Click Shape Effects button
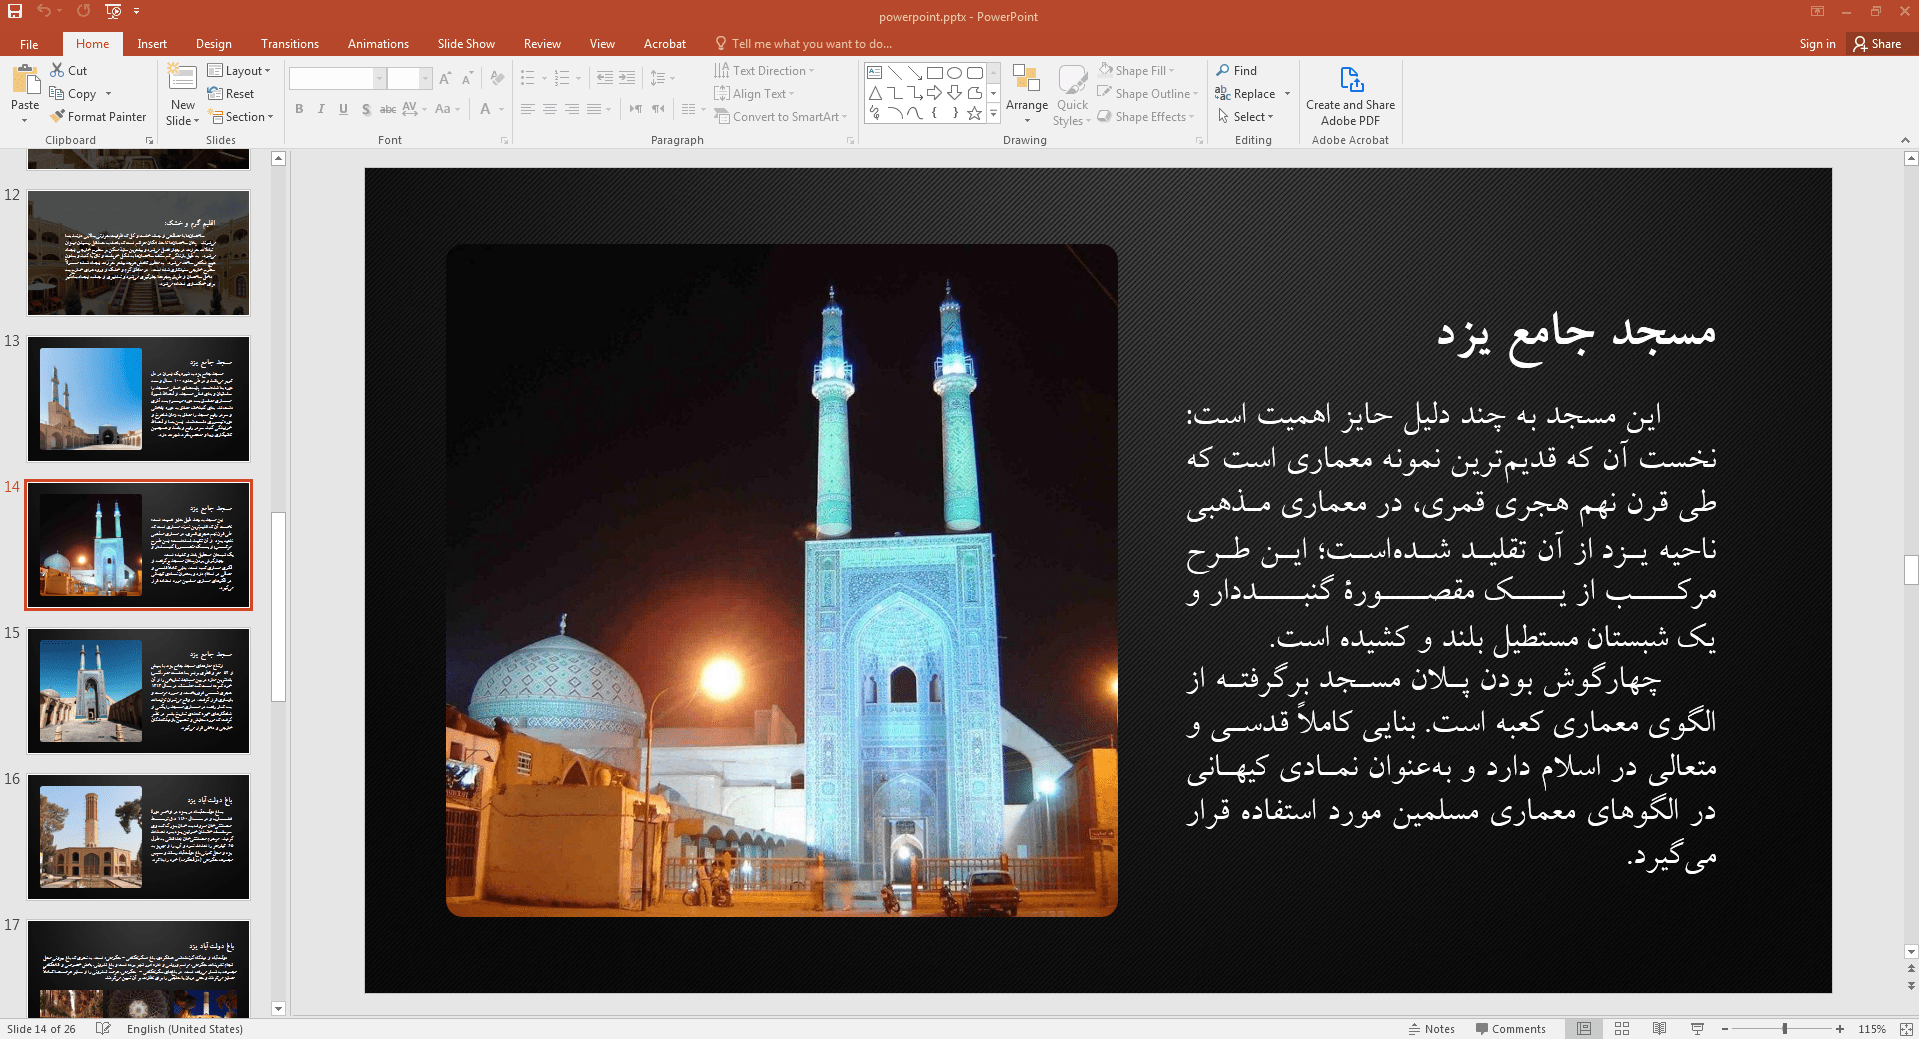1919x1039 pixels. [x=1146, y=117]
